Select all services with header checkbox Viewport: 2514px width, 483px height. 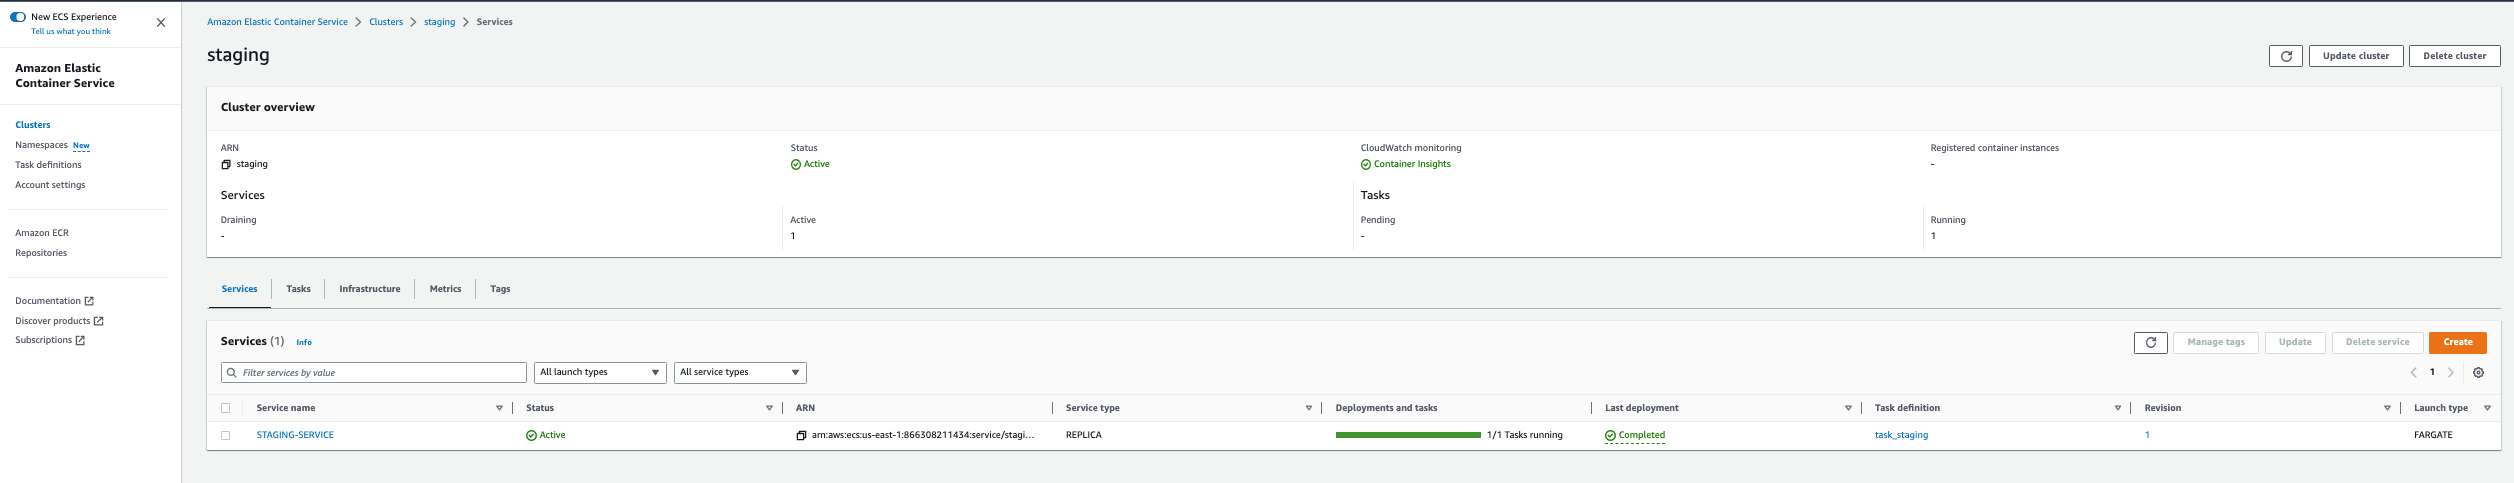coord(225,408)
